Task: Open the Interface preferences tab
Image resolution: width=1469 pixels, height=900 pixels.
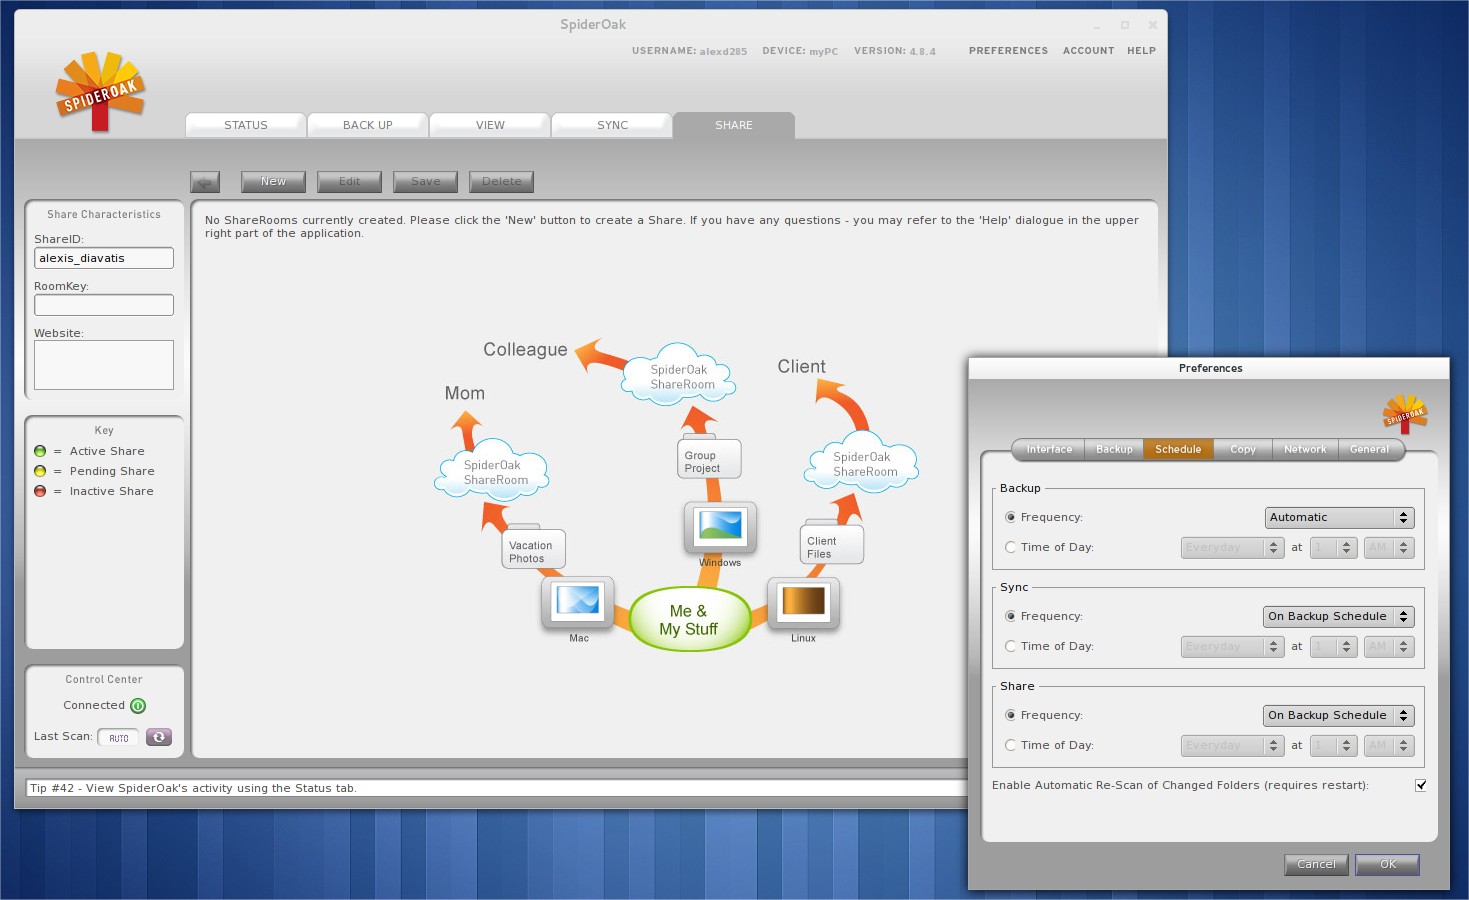Action: 1049,449
